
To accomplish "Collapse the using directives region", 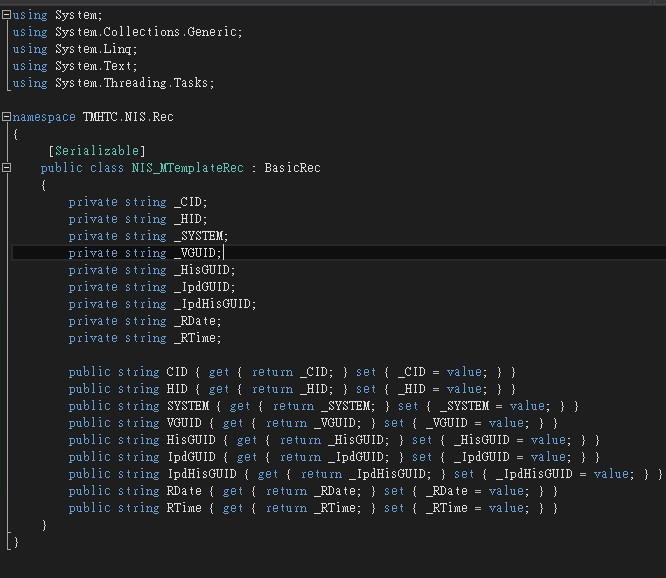I will (x=6, y=15).
